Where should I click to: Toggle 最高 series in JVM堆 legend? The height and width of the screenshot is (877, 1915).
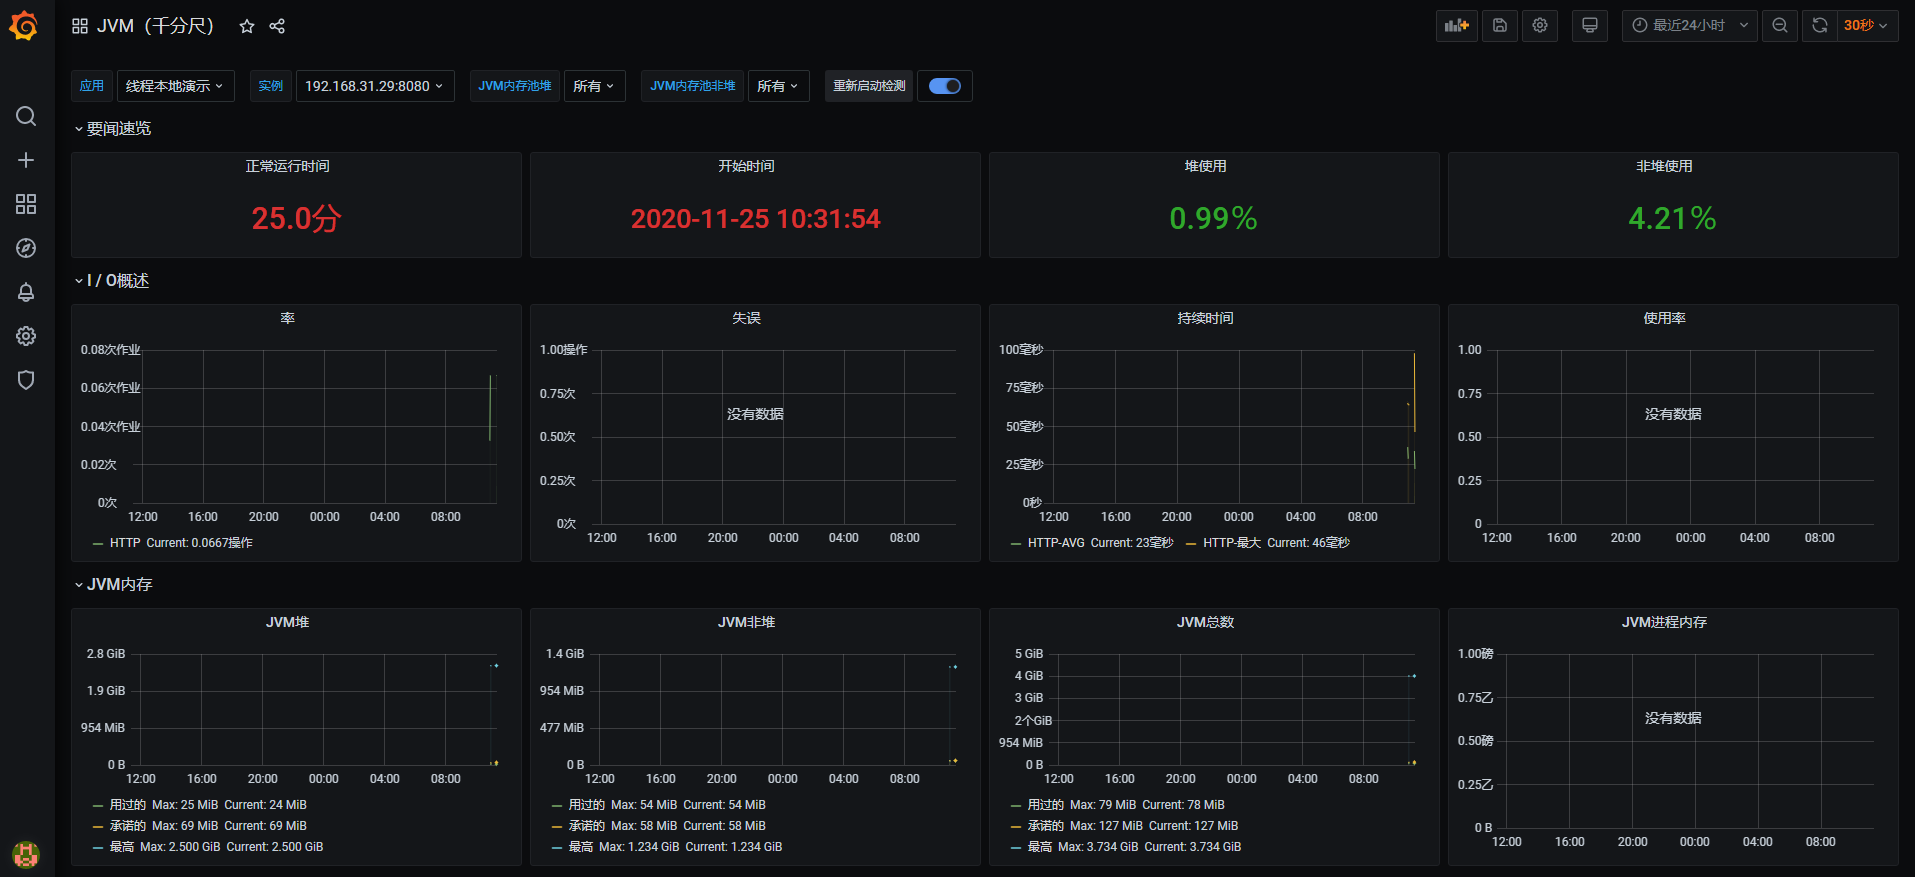click(122, 847)
